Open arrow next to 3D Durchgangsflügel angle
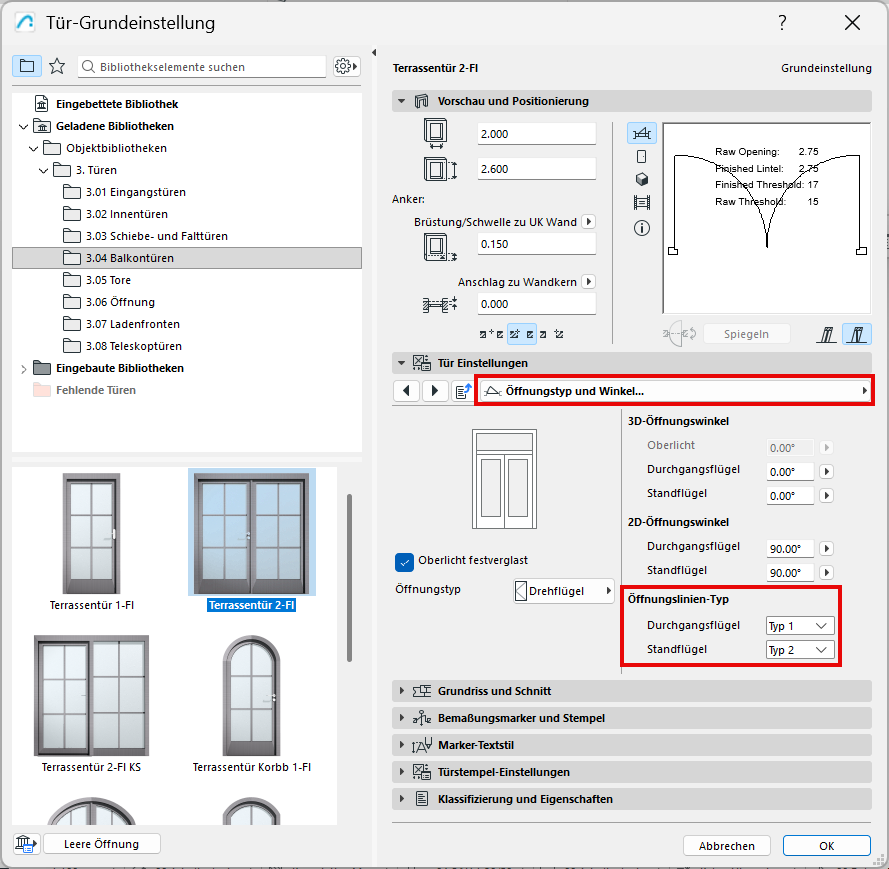The image size is (889, 869). point(827,472)
